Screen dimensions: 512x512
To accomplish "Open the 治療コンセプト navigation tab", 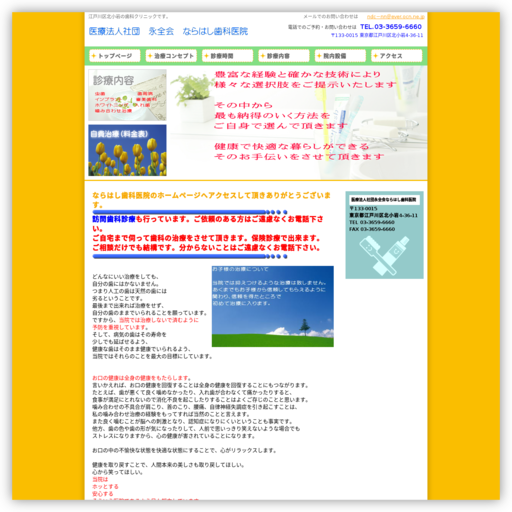I will (x=171, y=56).
